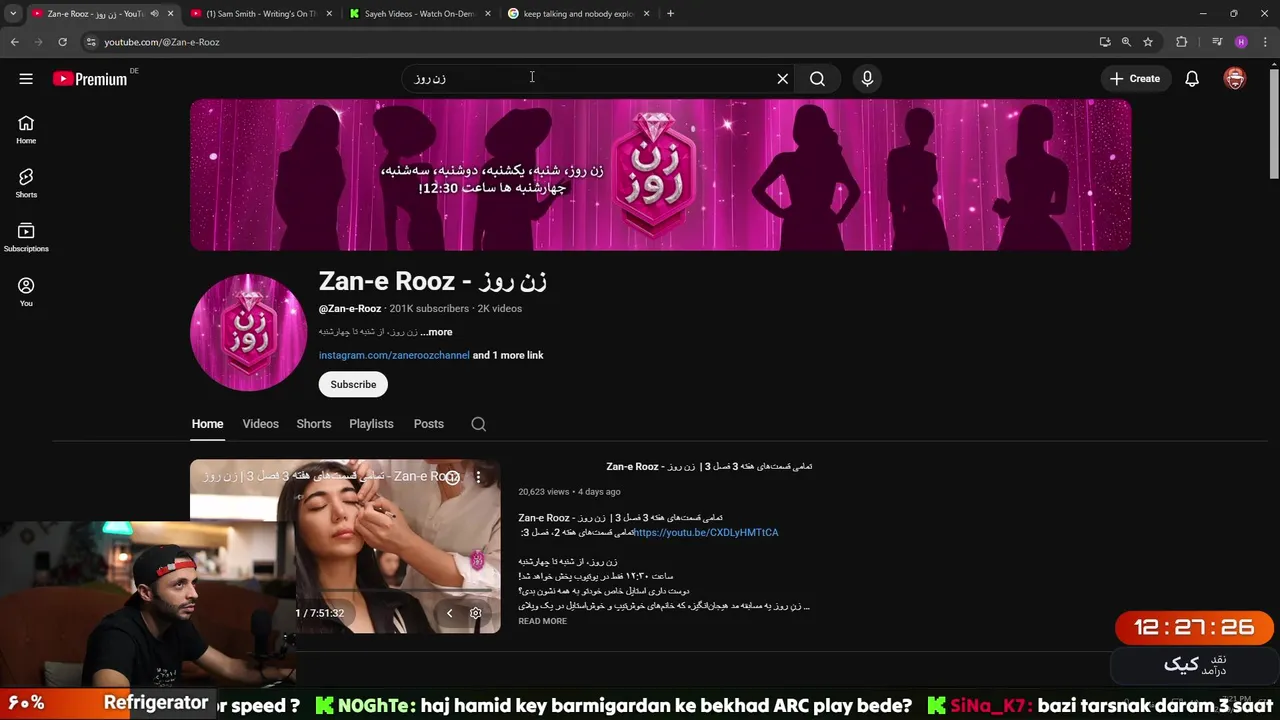
Task: Open Chrome zoom magnifier in address bar
Action: [x=1126, y=42]
